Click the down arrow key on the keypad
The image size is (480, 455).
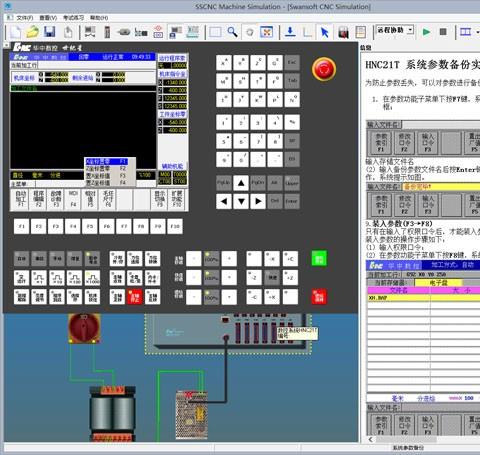click(241, 201)
